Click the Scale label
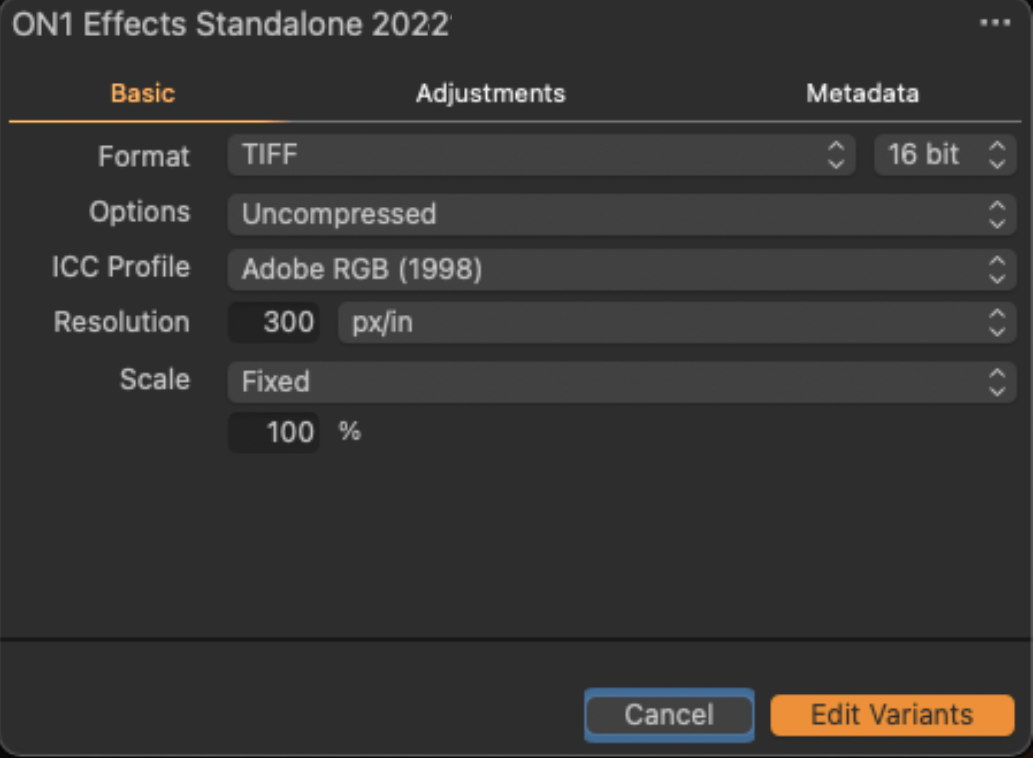 point(154,380)
